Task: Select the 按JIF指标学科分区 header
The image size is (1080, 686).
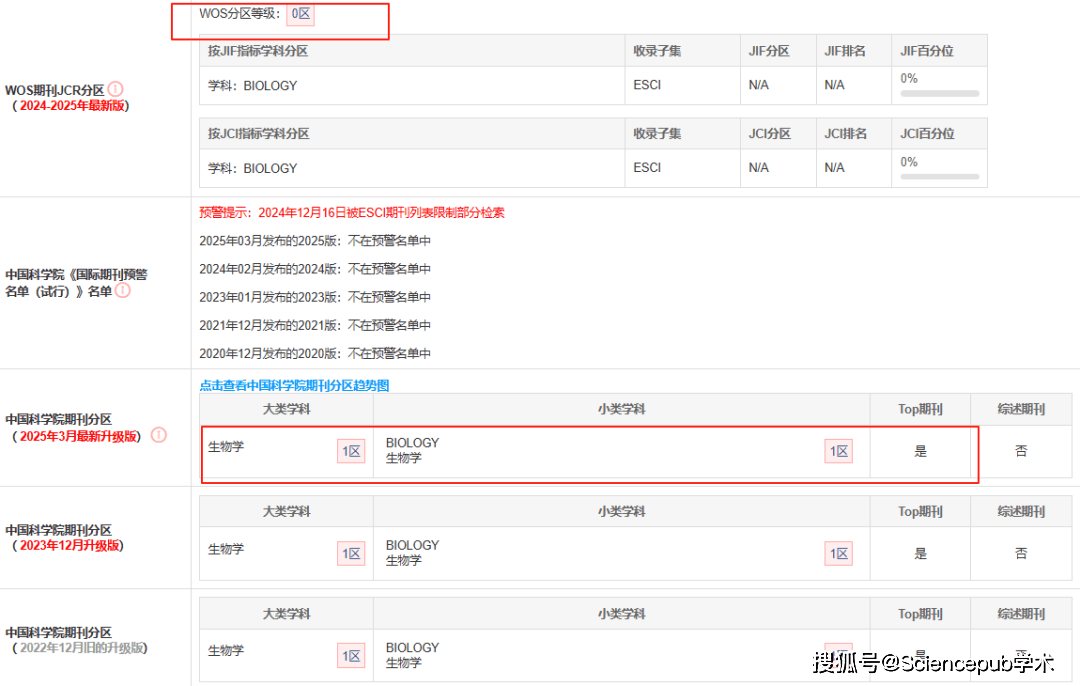Action: 259,50
